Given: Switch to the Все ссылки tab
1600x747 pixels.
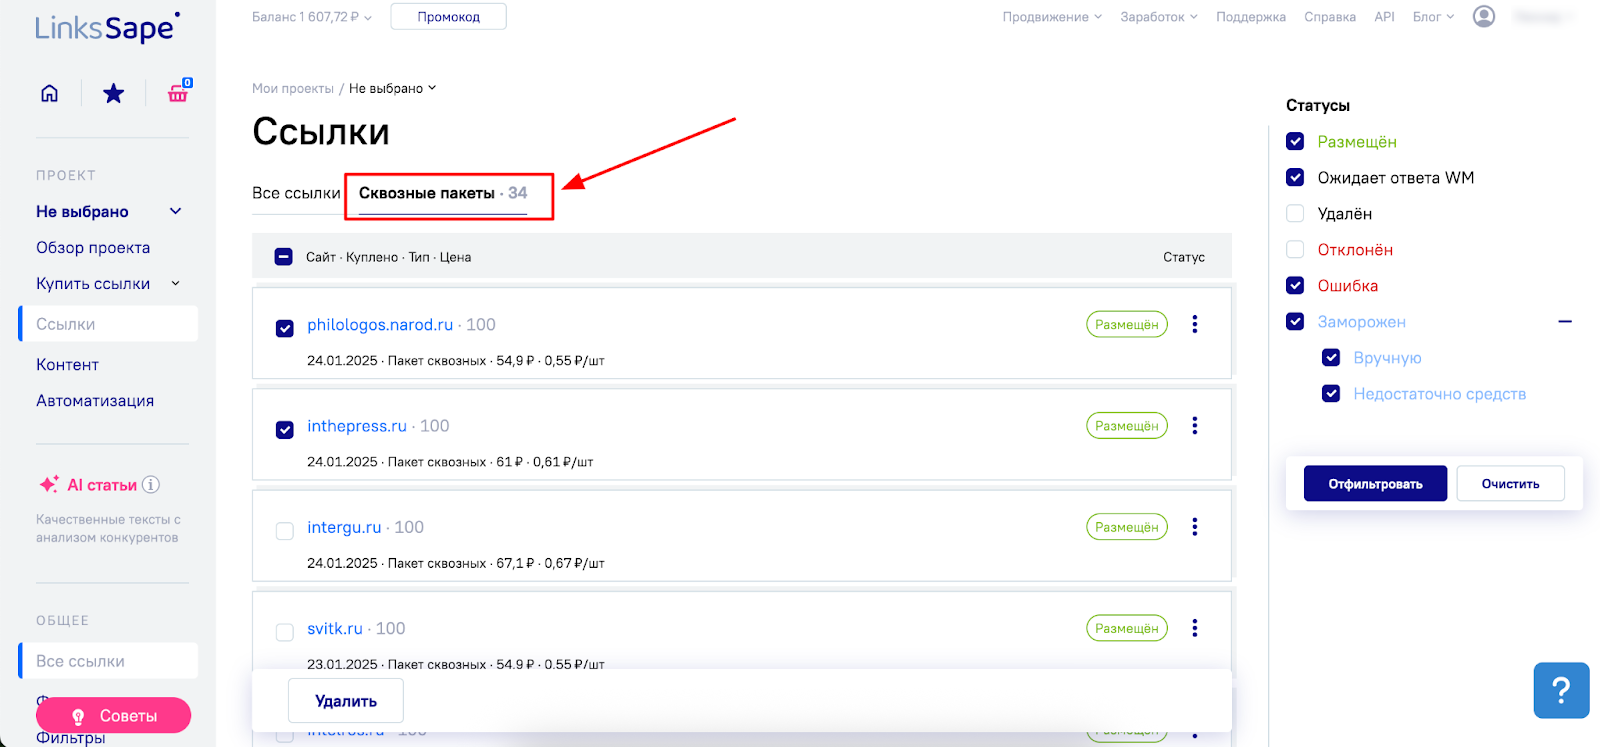Looking at the screenshot, I should 296,193.
